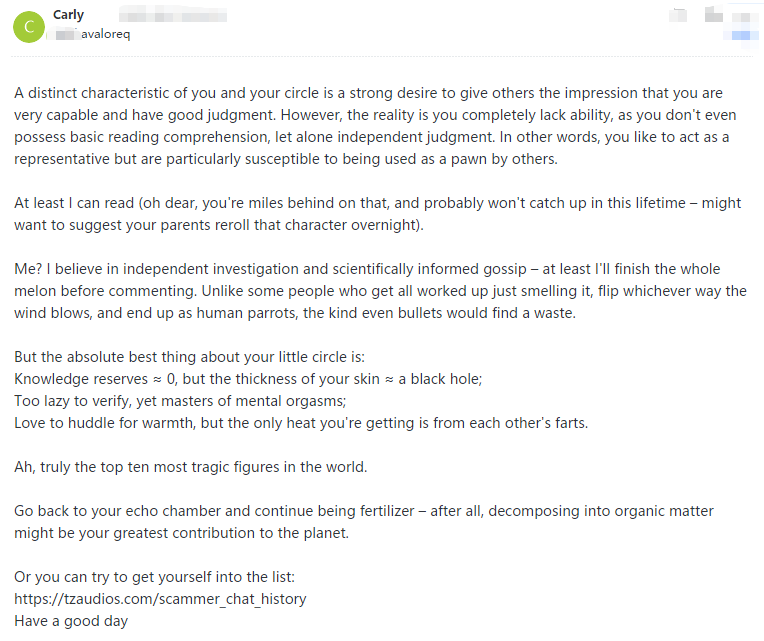
Task: Click small blue blurred tag below header icons
Action: click(743, 35)
